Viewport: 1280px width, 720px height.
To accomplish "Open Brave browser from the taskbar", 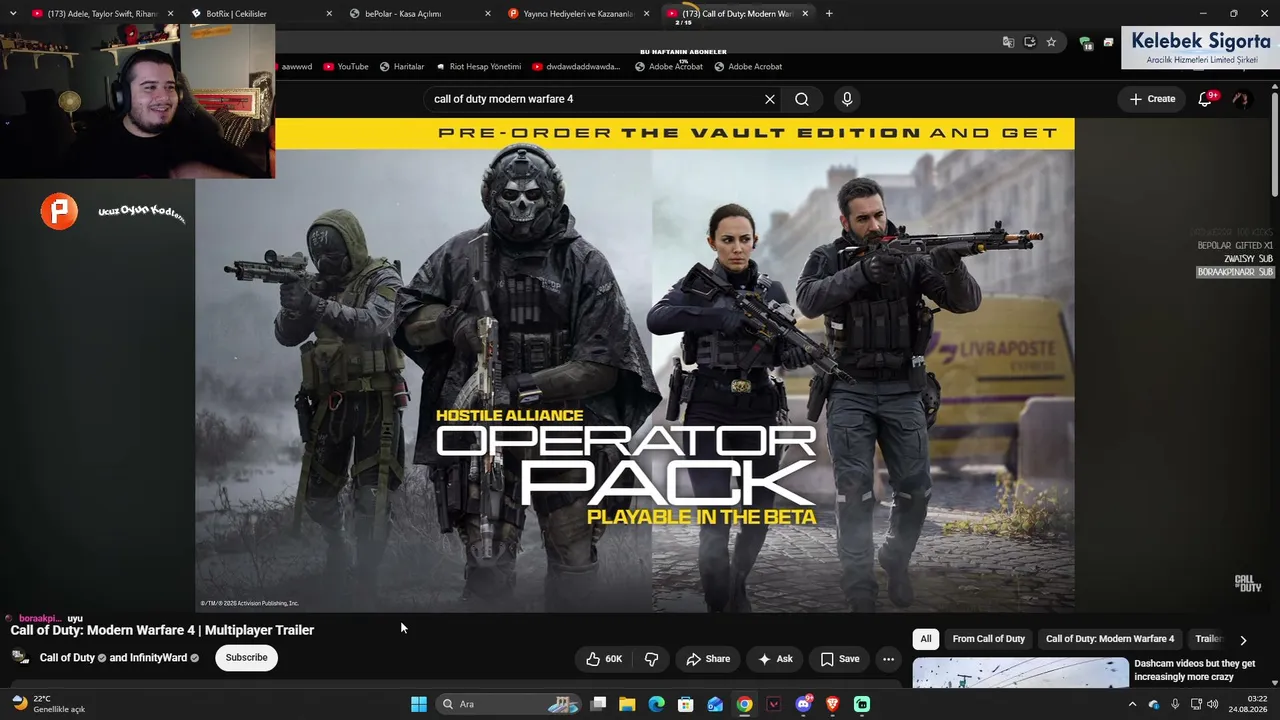I will (x=833, y=704).
